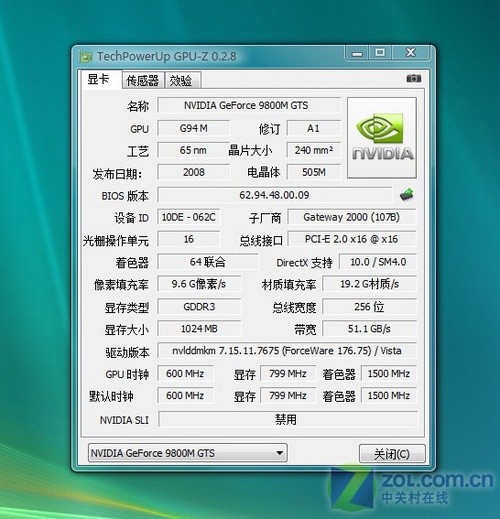Click the camera screenshot icon
Viewport: 500px width, 519px height.
coord(414,79)
